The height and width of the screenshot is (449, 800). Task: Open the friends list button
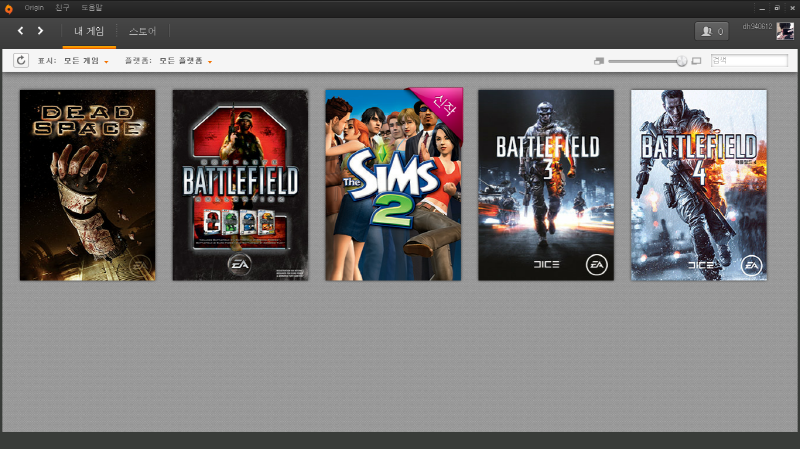pos(711,31)
